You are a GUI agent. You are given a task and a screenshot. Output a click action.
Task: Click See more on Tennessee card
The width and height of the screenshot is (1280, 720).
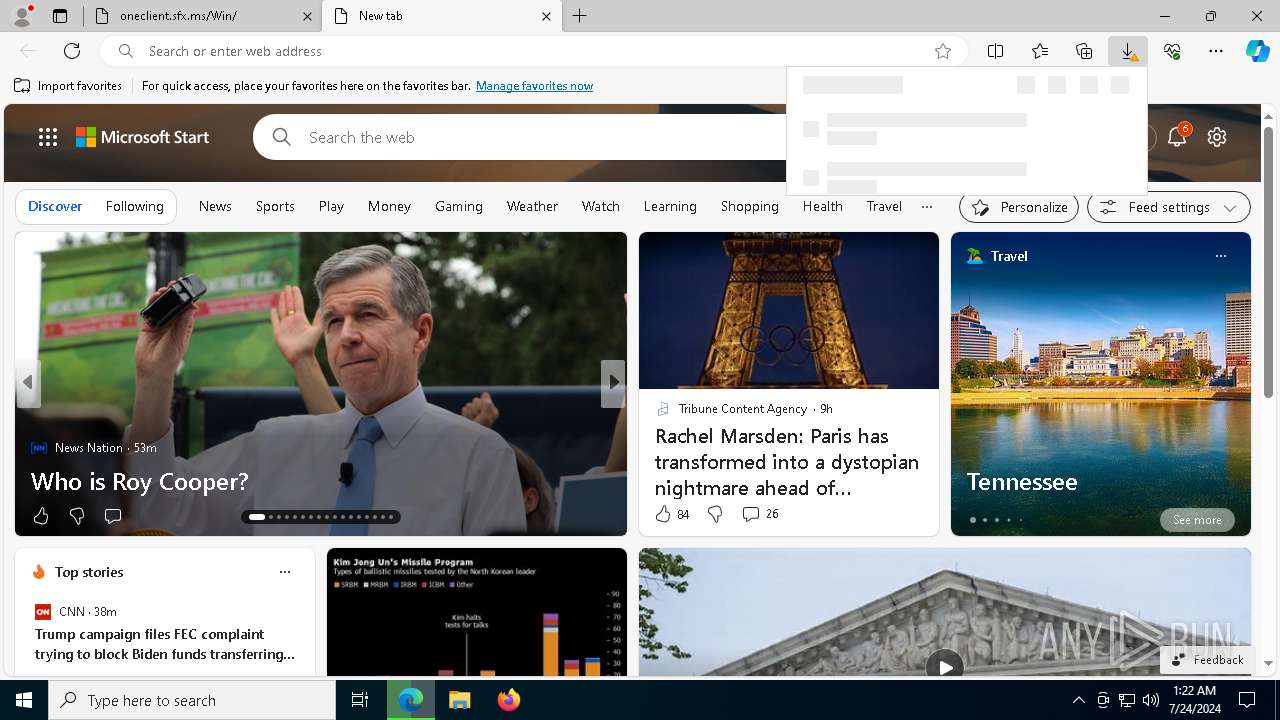point(1197,520)
